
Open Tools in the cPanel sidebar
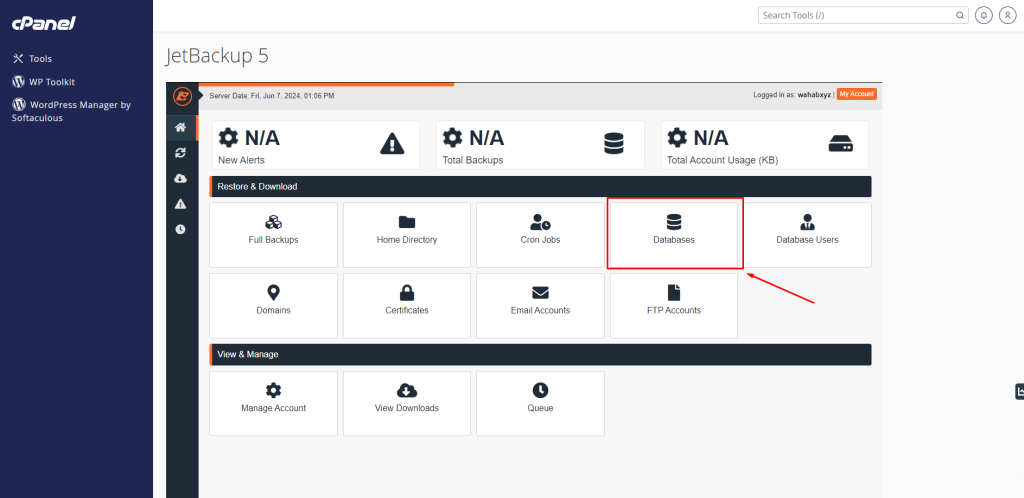pos(40,59)
